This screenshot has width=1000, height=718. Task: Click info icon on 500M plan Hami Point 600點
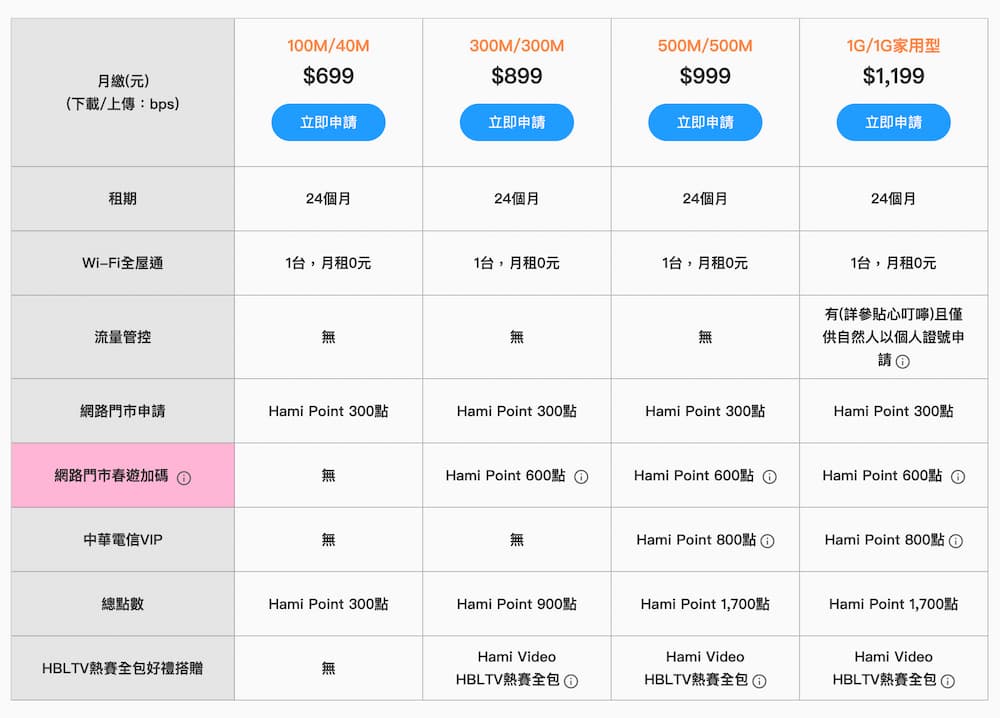coord(770,476)
